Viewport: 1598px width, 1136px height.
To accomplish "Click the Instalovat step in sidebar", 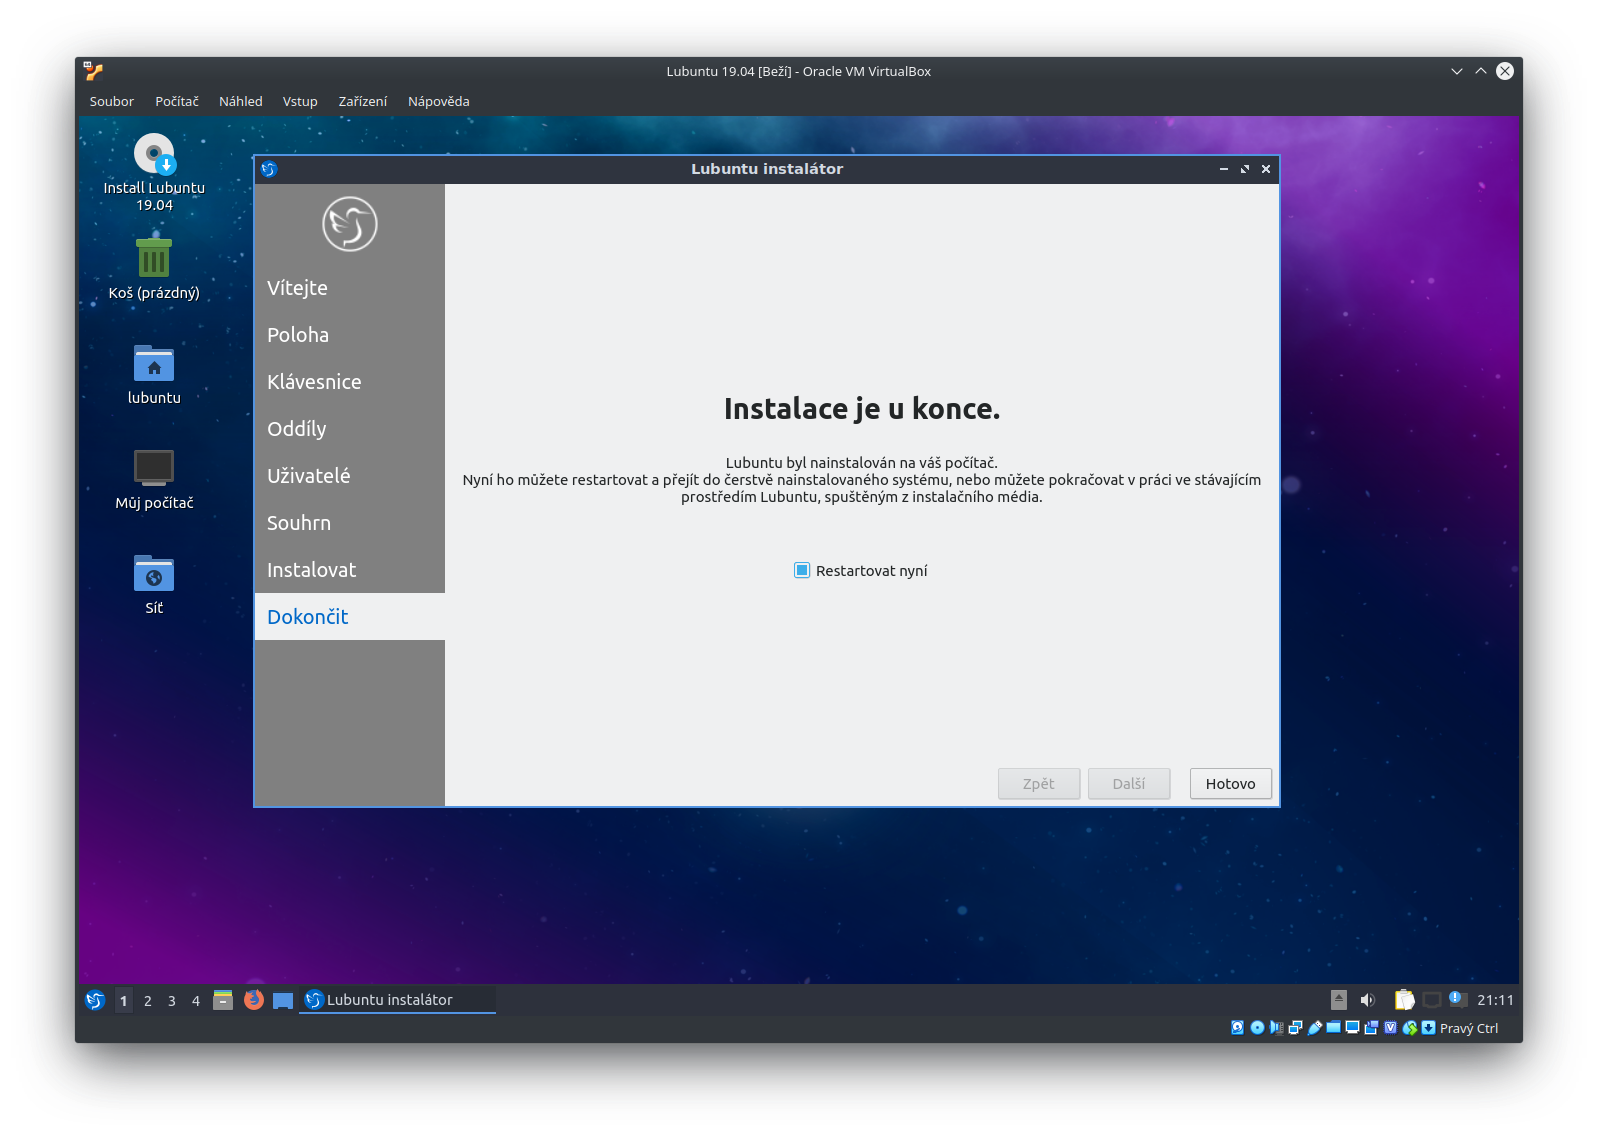I will coord(350,570).
